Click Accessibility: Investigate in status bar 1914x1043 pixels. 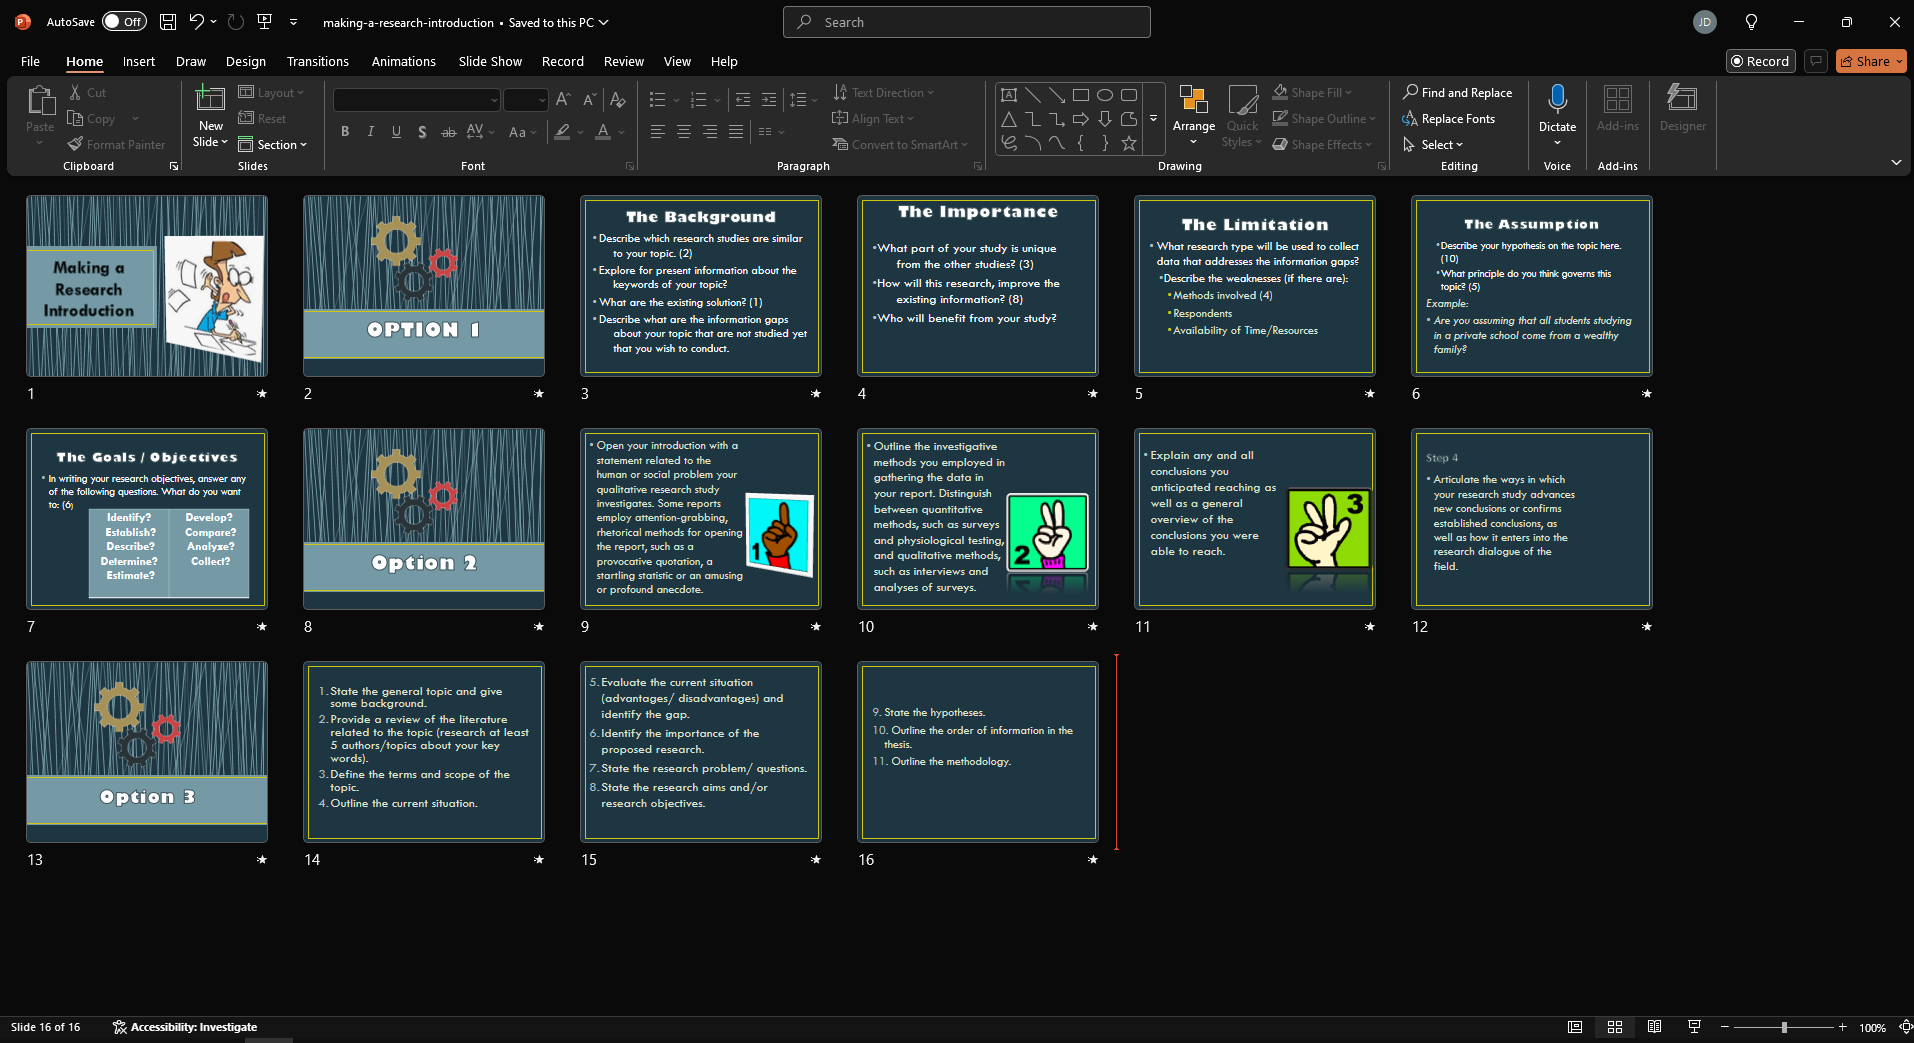pyautogui.click(x=185, y=1027)
